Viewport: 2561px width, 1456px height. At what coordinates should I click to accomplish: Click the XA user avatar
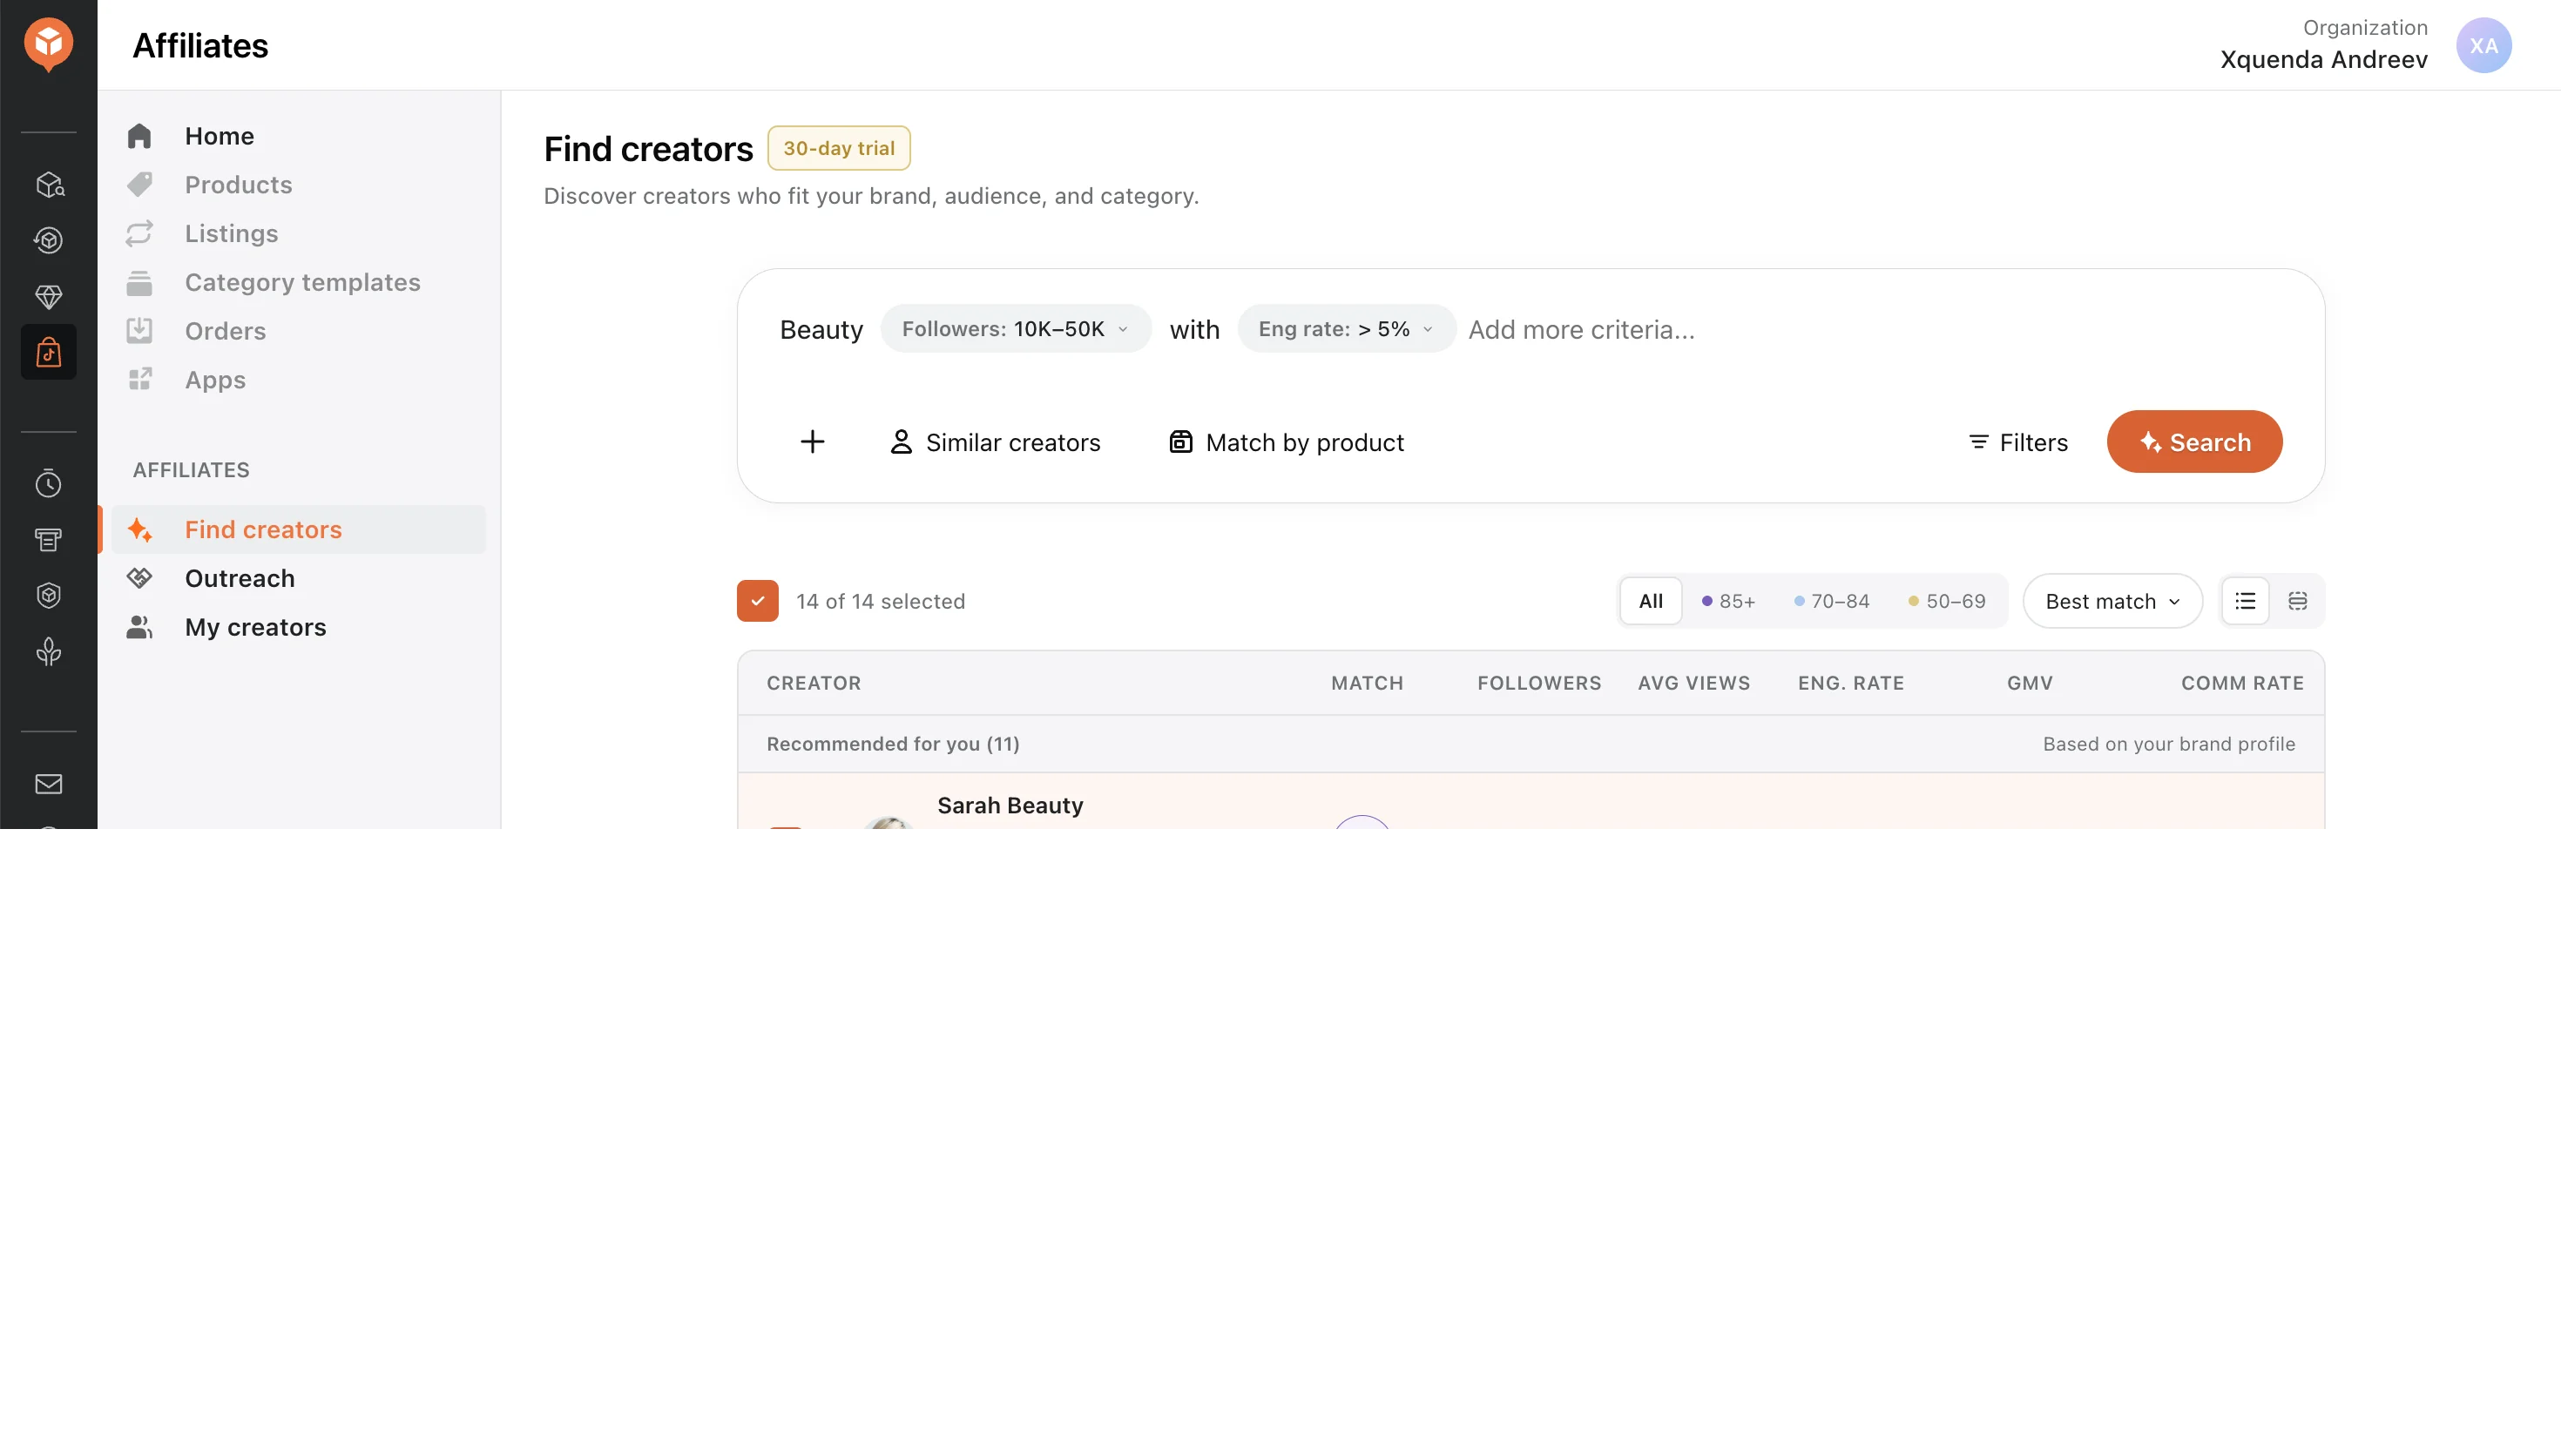(x=2483, y=45)
